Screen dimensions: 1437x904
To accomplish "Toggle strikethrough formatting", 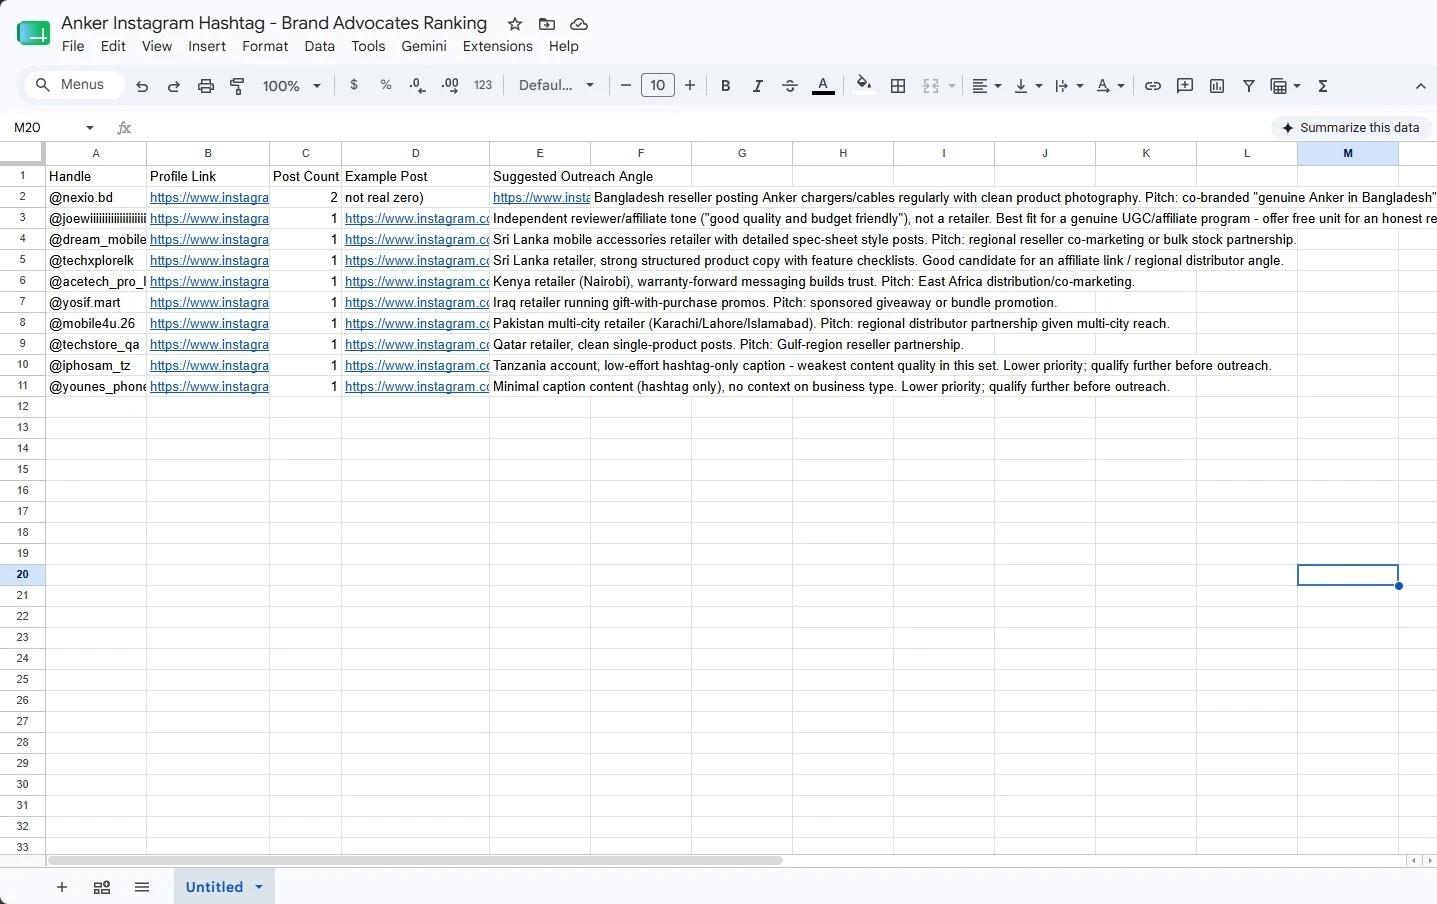I will pyautogui.click(x=790, y=86).
